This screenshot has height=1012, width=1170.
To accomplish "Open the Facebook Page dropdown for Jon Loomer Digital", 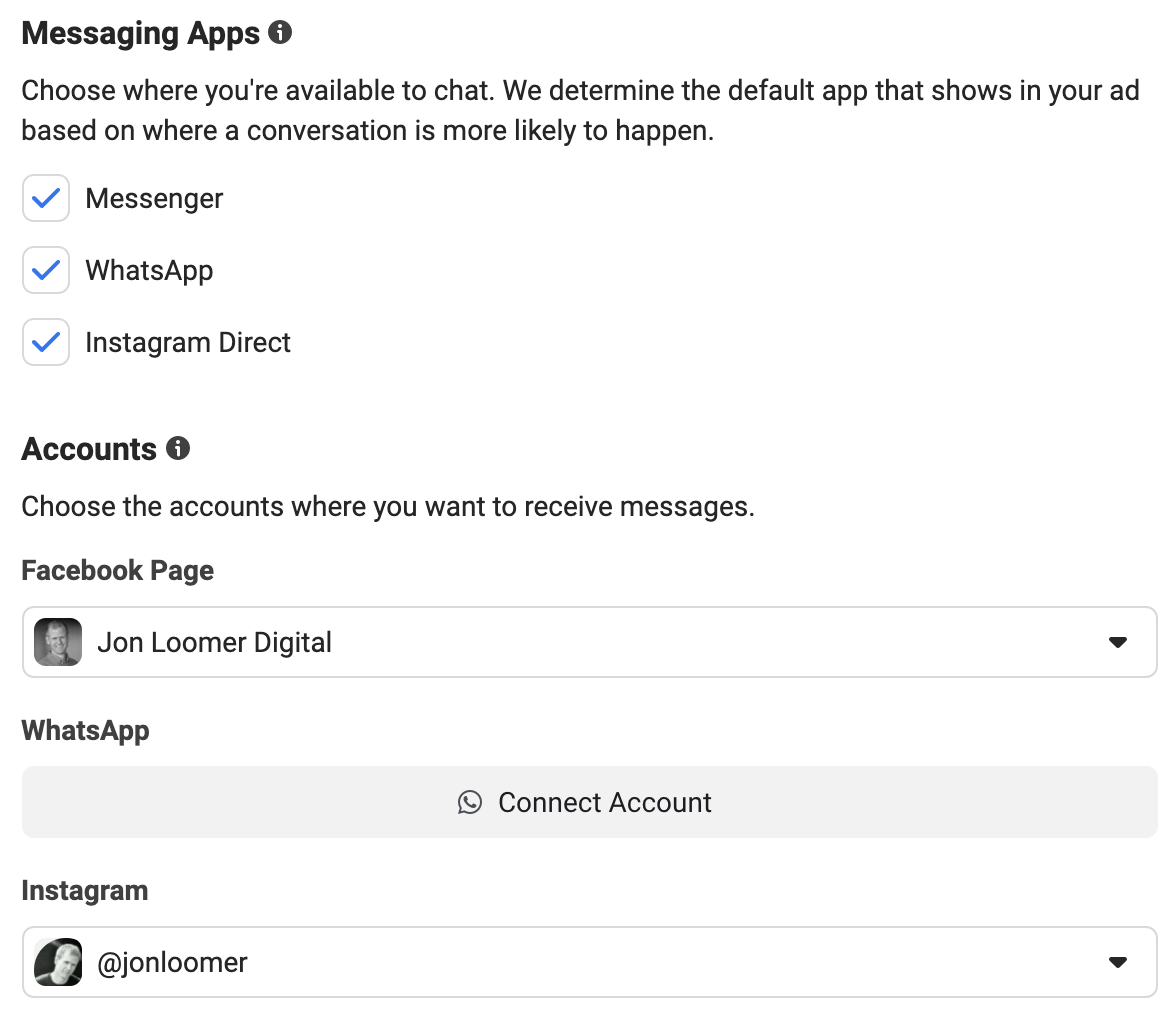I will pyautogui.click(x=589, y=642).
